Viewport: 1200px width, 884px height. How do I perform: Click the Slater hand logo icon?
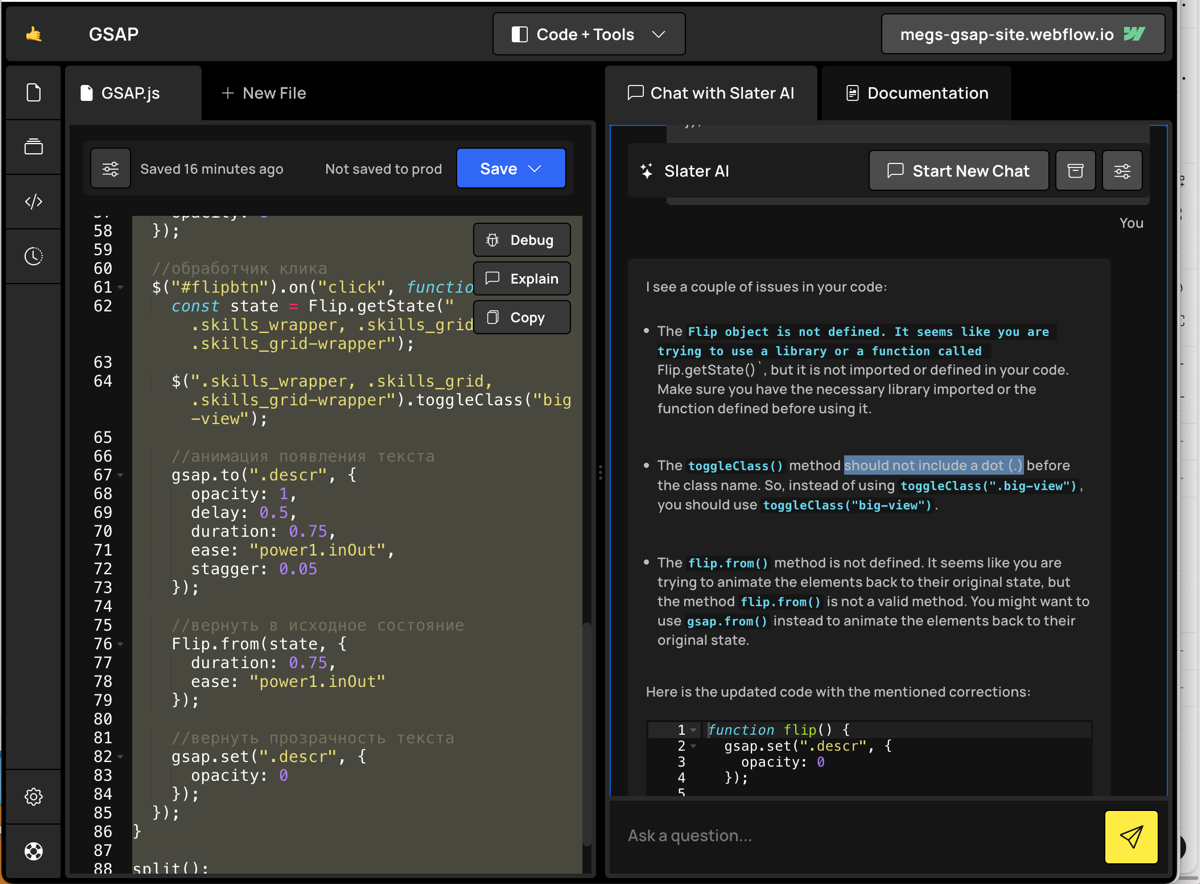(x=34, y=34)
